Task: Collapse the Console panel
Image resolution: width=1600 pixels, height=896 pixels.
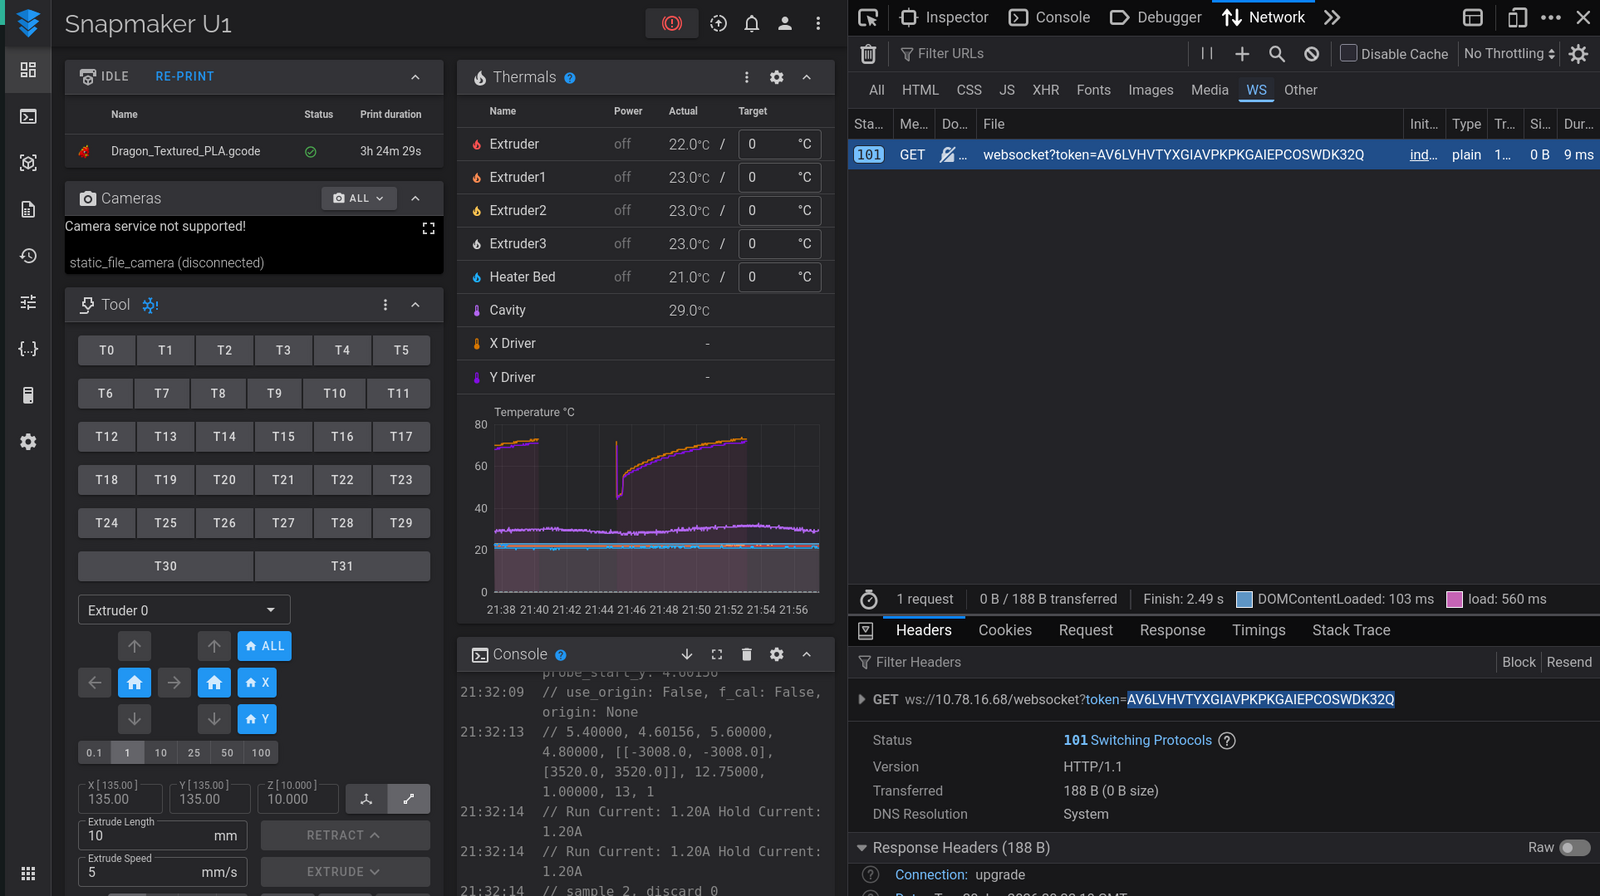Action: pyautogui.click(x=807, y=654)
